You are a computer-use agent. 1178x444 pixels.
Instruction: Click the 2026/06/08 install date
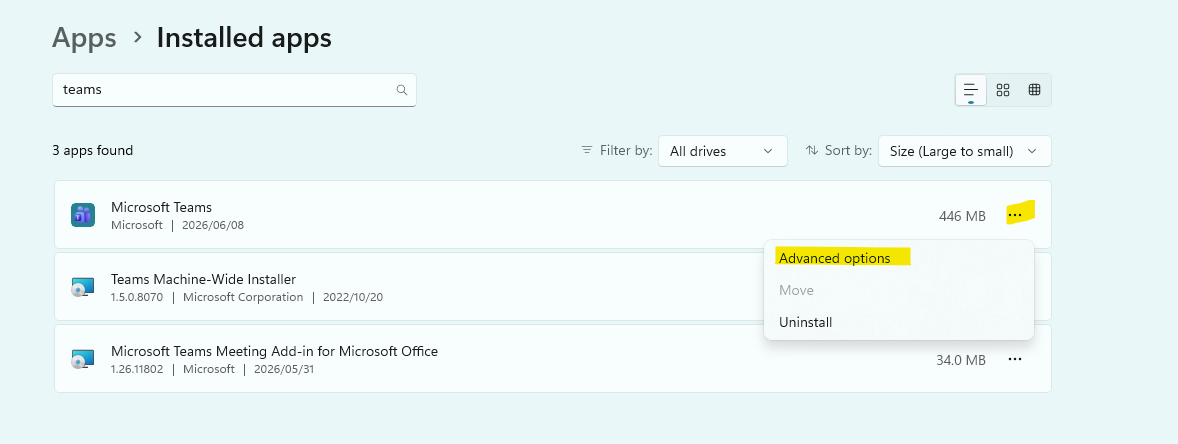[213, 225]
